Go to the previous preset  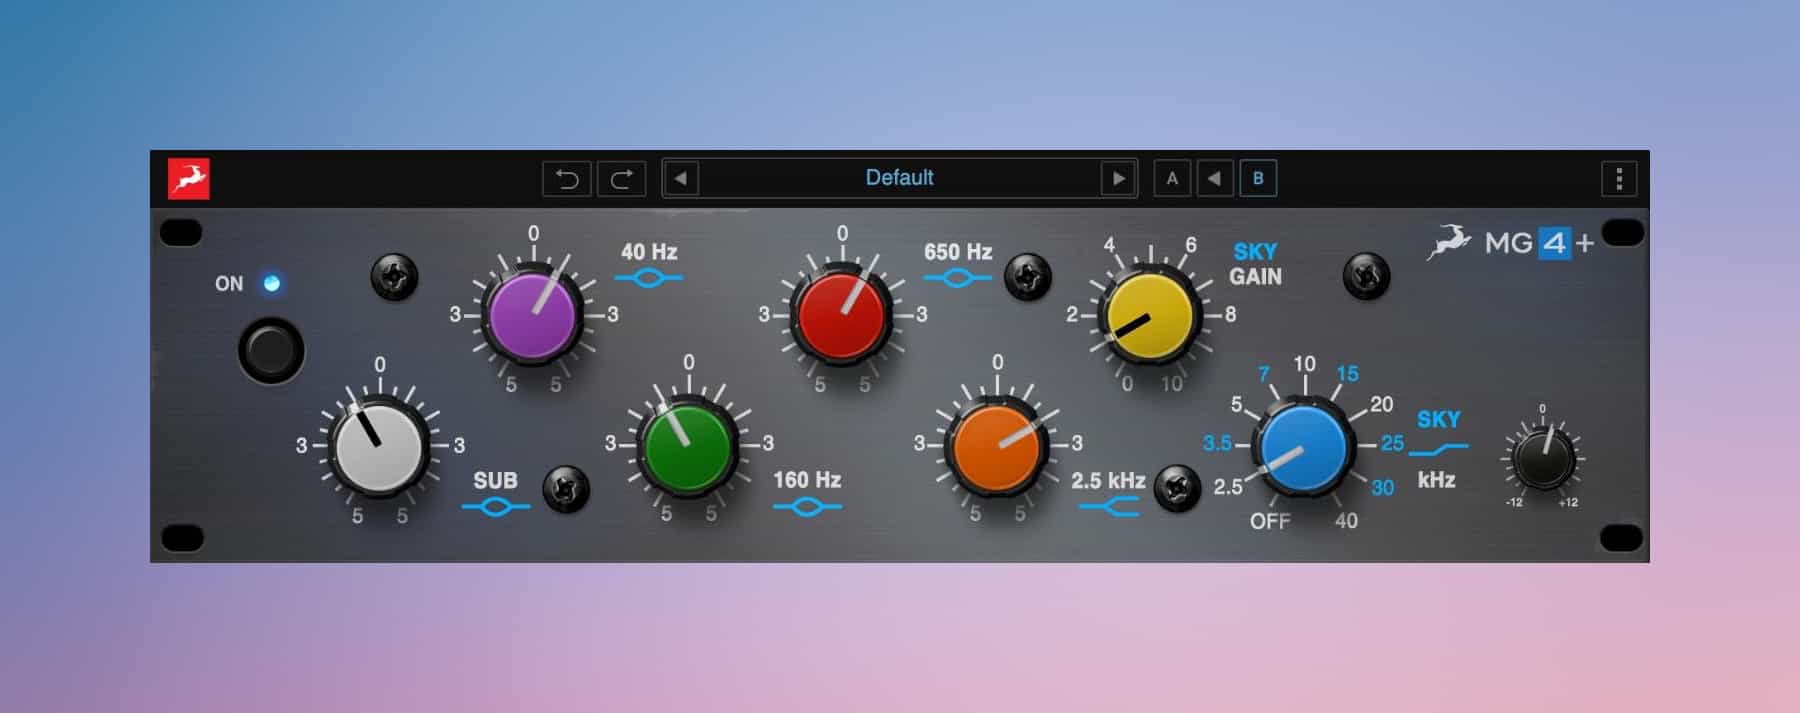[x=681, y=179]
